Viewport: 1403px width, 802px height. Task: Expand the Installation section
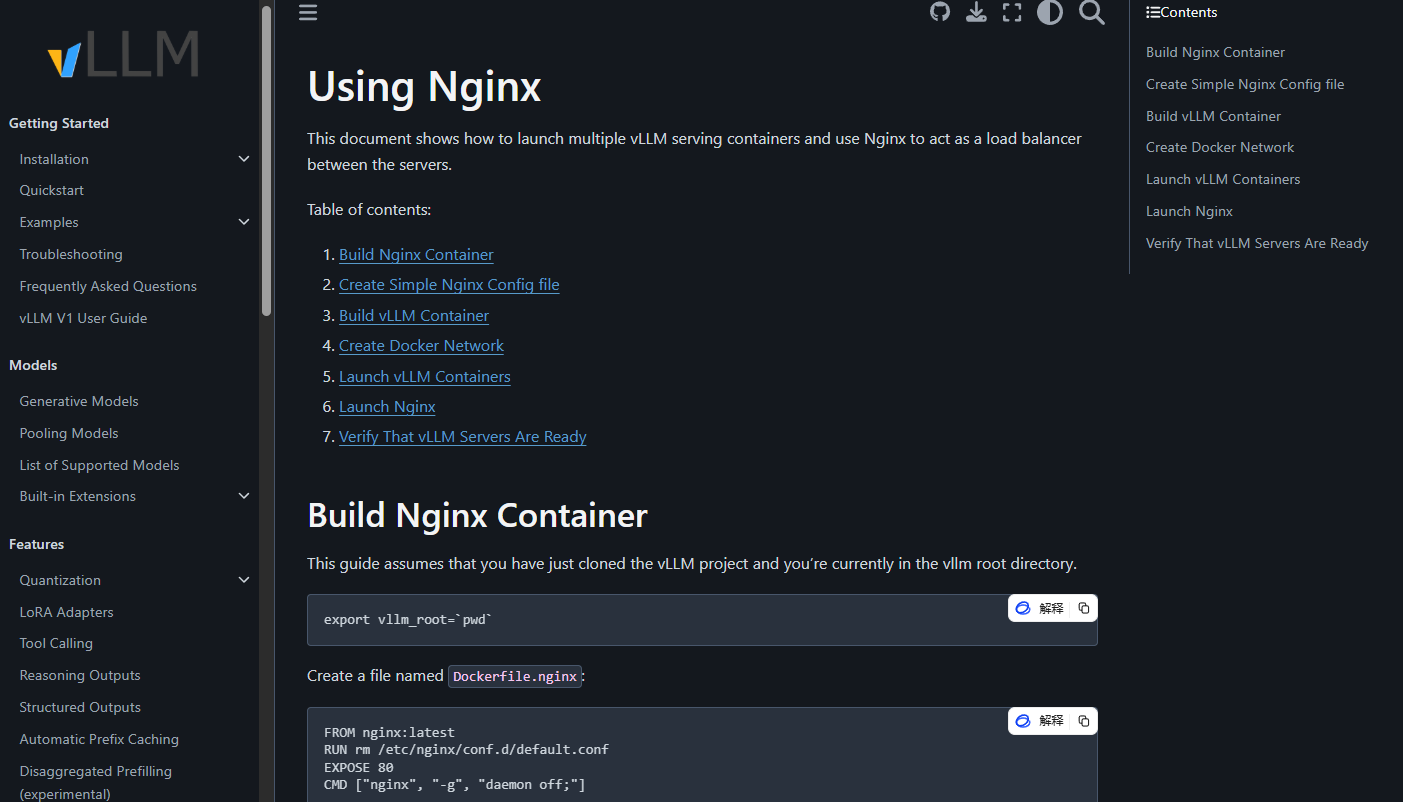(244, 158)
